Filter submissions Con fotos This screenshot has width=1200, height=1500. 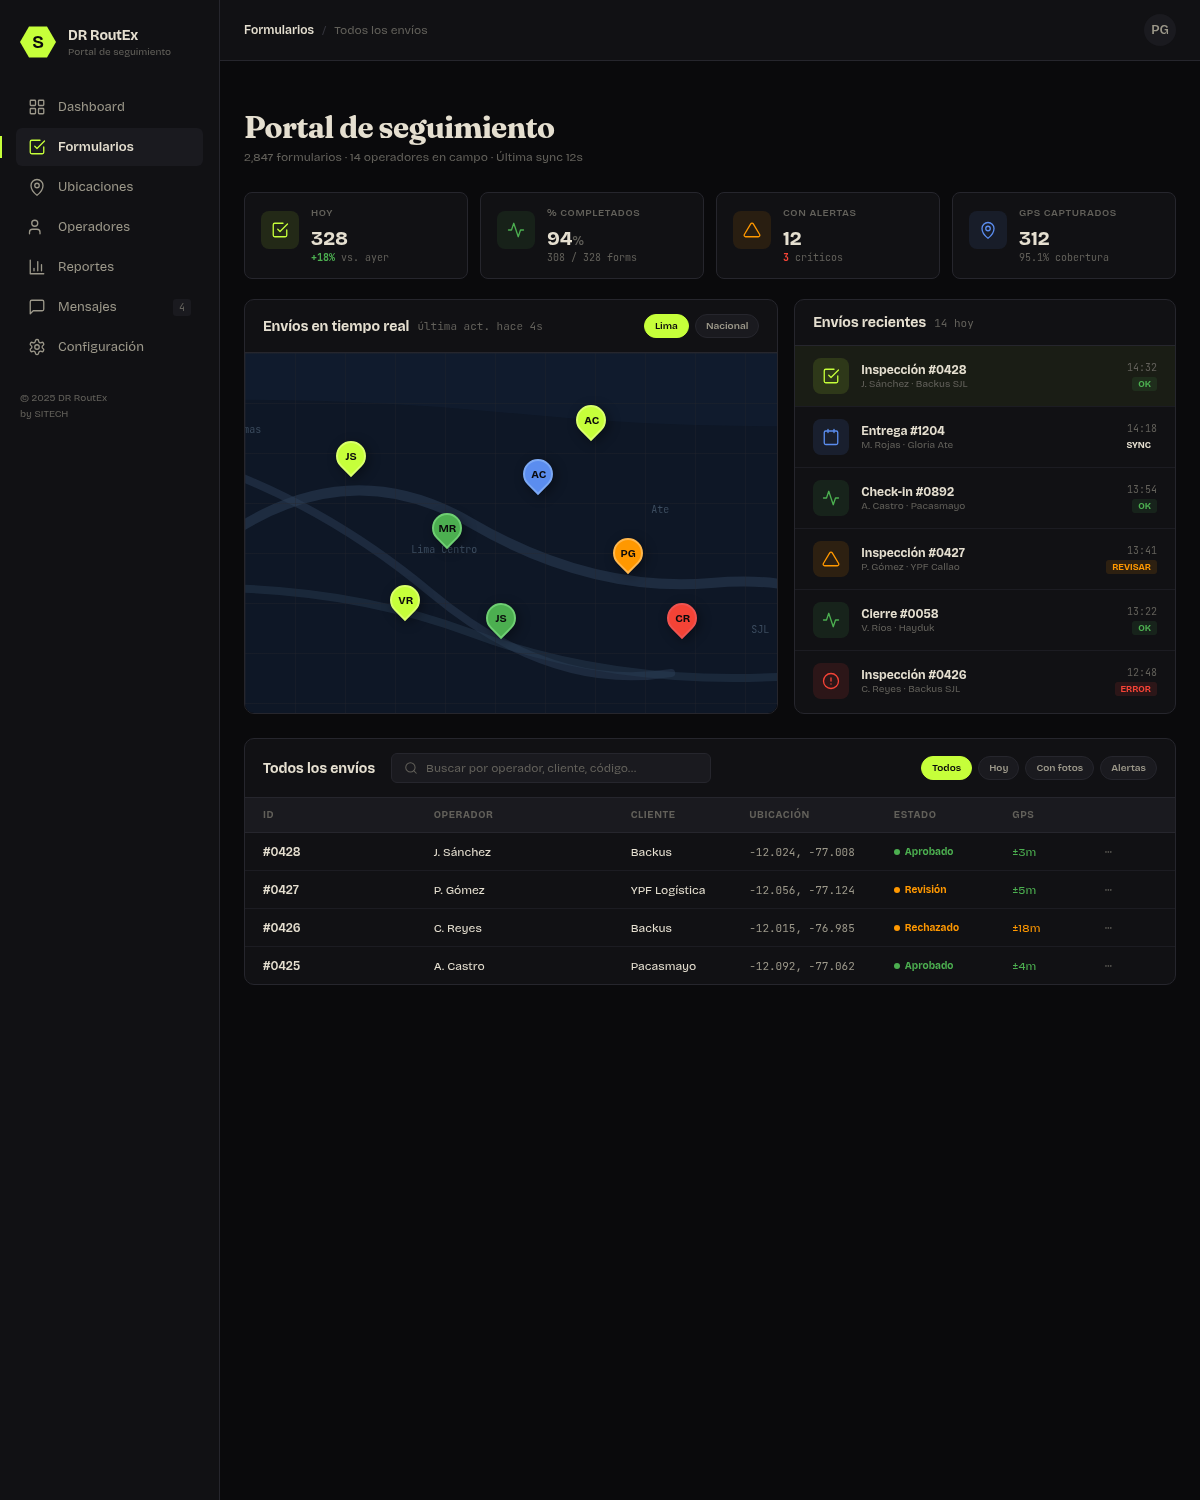pos(1059,768)
